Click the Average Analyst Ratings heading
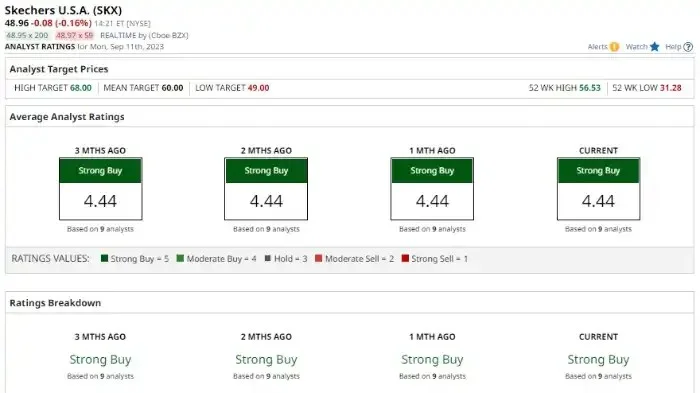Image resolution: width=700 pixels, height=393 pixels. coord(67,117)
